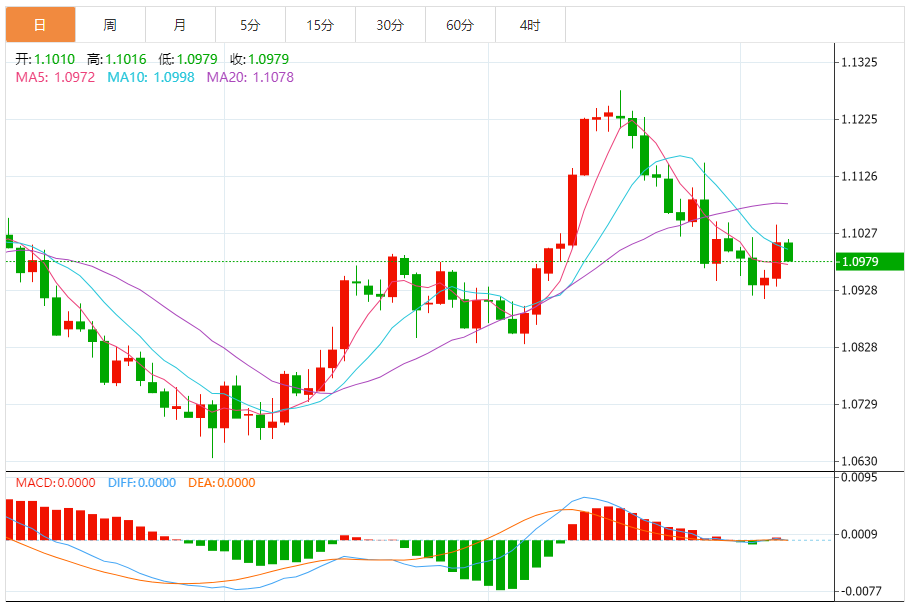Click the MACD:0.0000 indicator label
This screenshot has height=602, width=913.
pos(55,483)
